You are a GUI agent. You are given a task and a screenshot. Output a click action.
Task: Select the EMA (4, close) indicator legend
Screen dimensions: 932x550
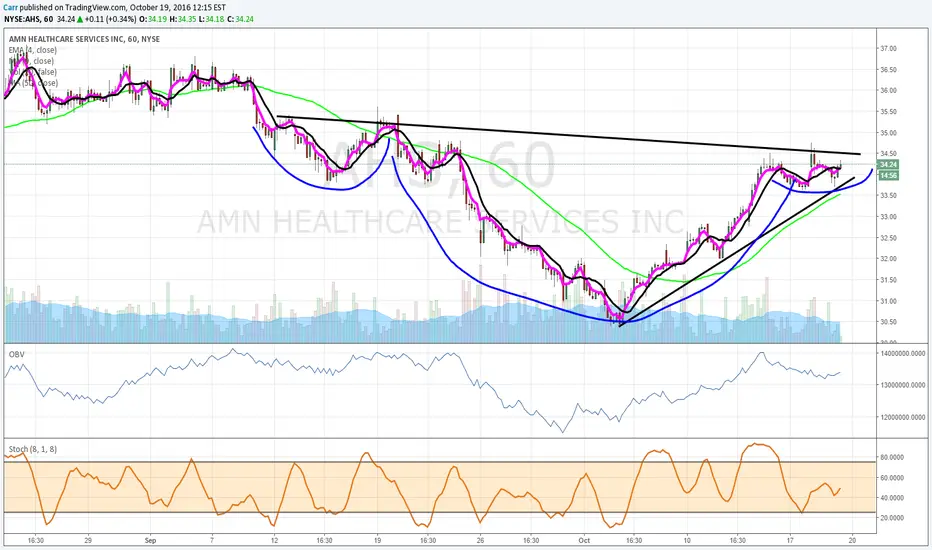click(x=33, y=50)
